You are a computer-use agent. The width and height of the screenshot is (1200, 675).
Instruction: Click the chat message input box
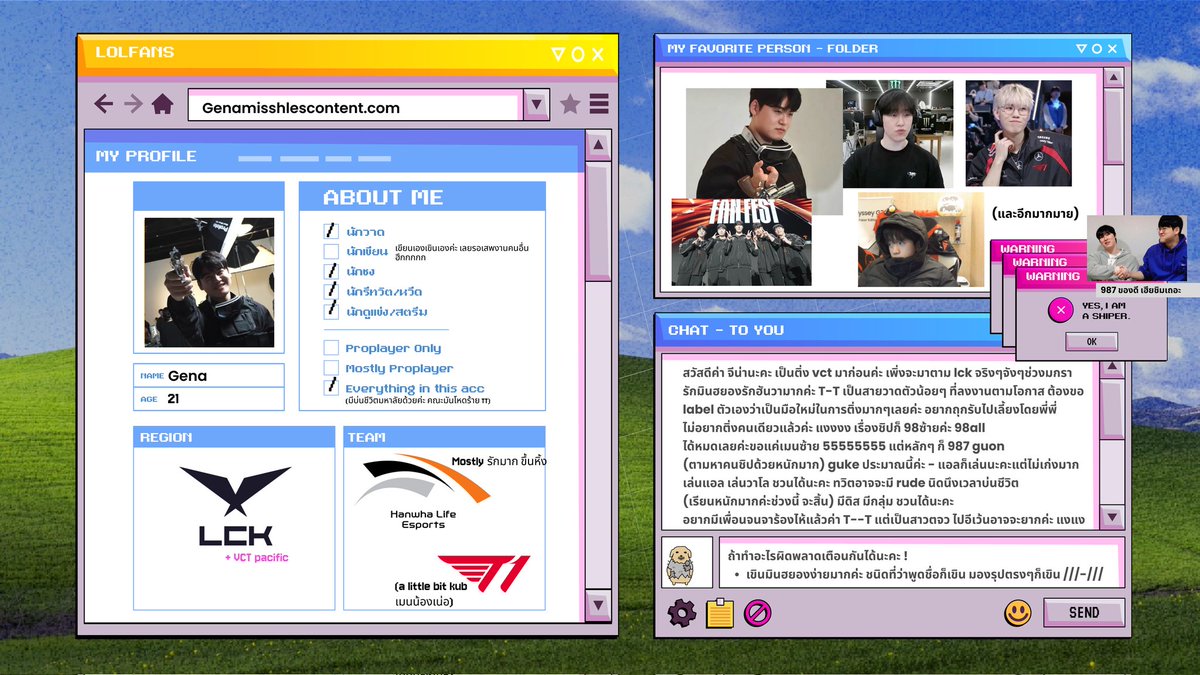click(920, 563)
